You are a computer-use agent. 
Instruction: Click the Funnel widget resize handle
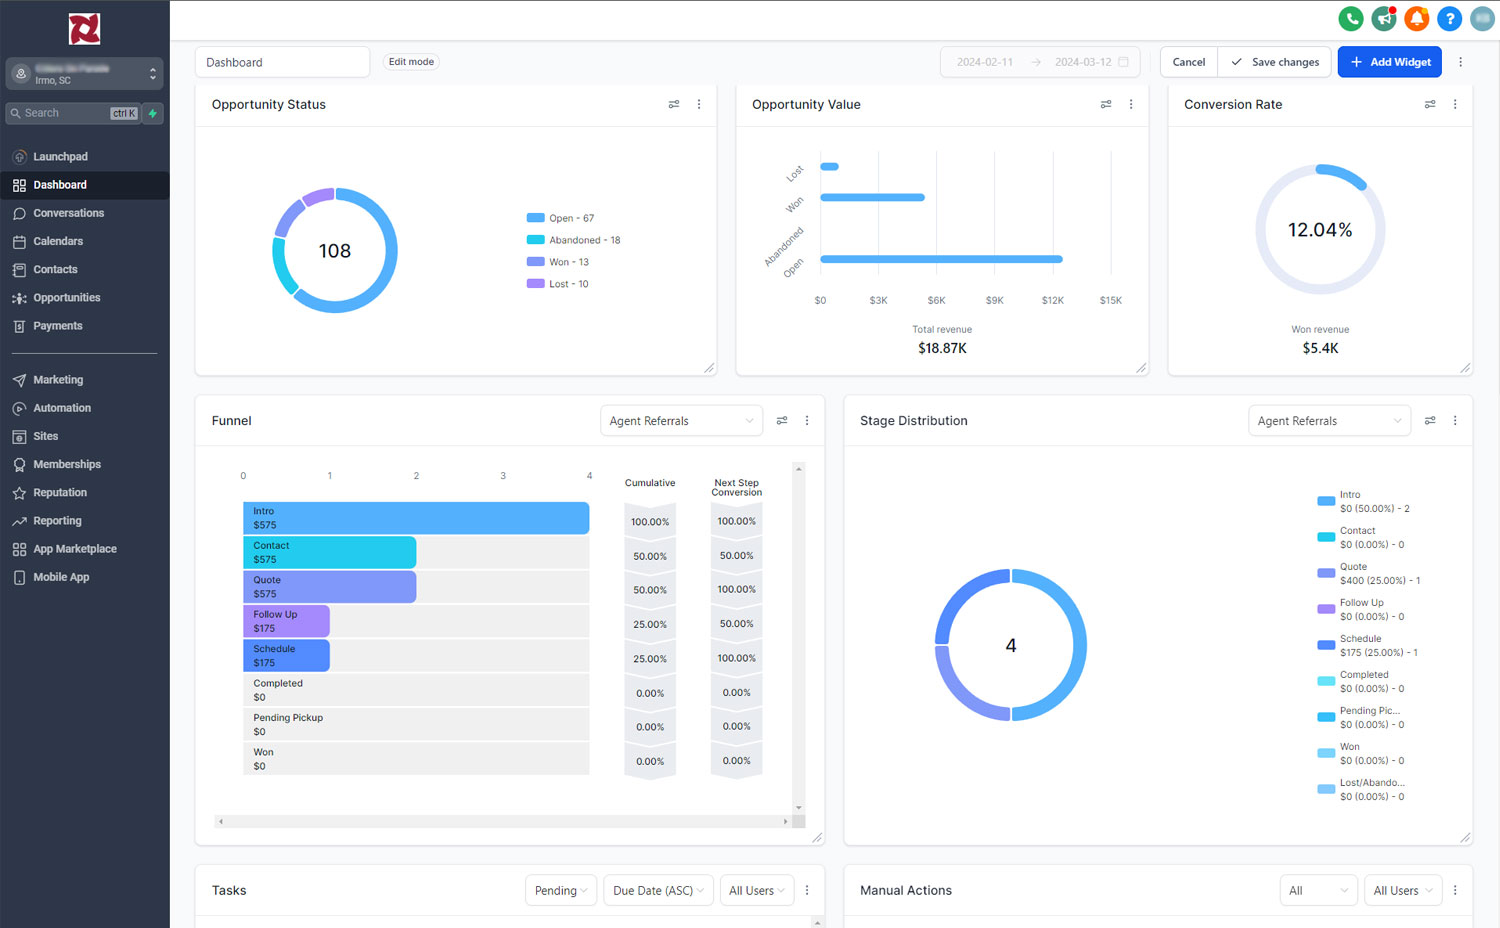(817, 837)
